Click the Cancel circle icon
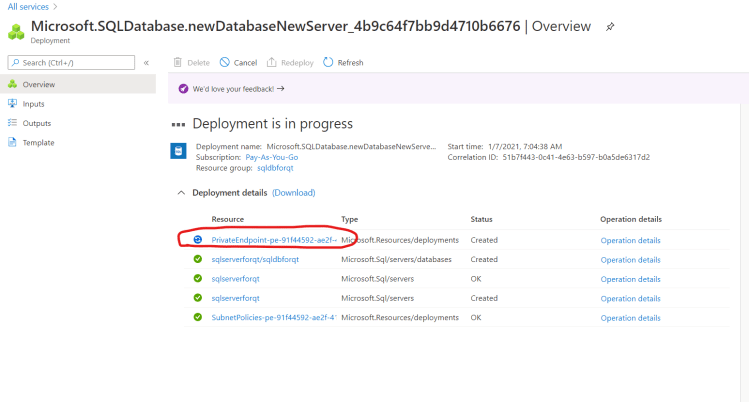Screen dimensions: 749x402 pos(225,62)
